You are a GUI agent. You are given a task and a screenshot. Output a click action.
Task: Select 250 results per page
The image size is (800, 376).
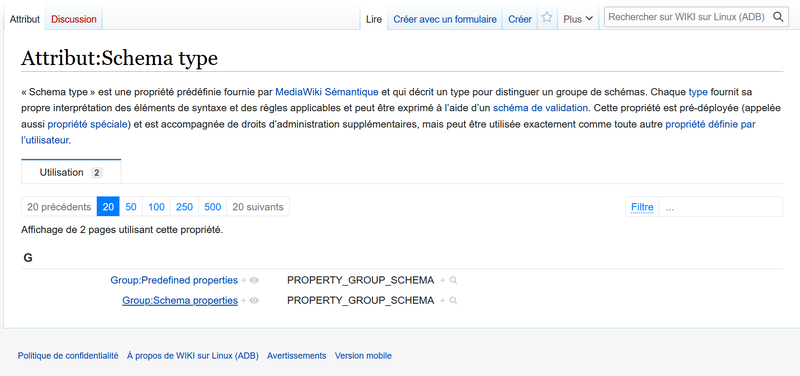(185, 207)
